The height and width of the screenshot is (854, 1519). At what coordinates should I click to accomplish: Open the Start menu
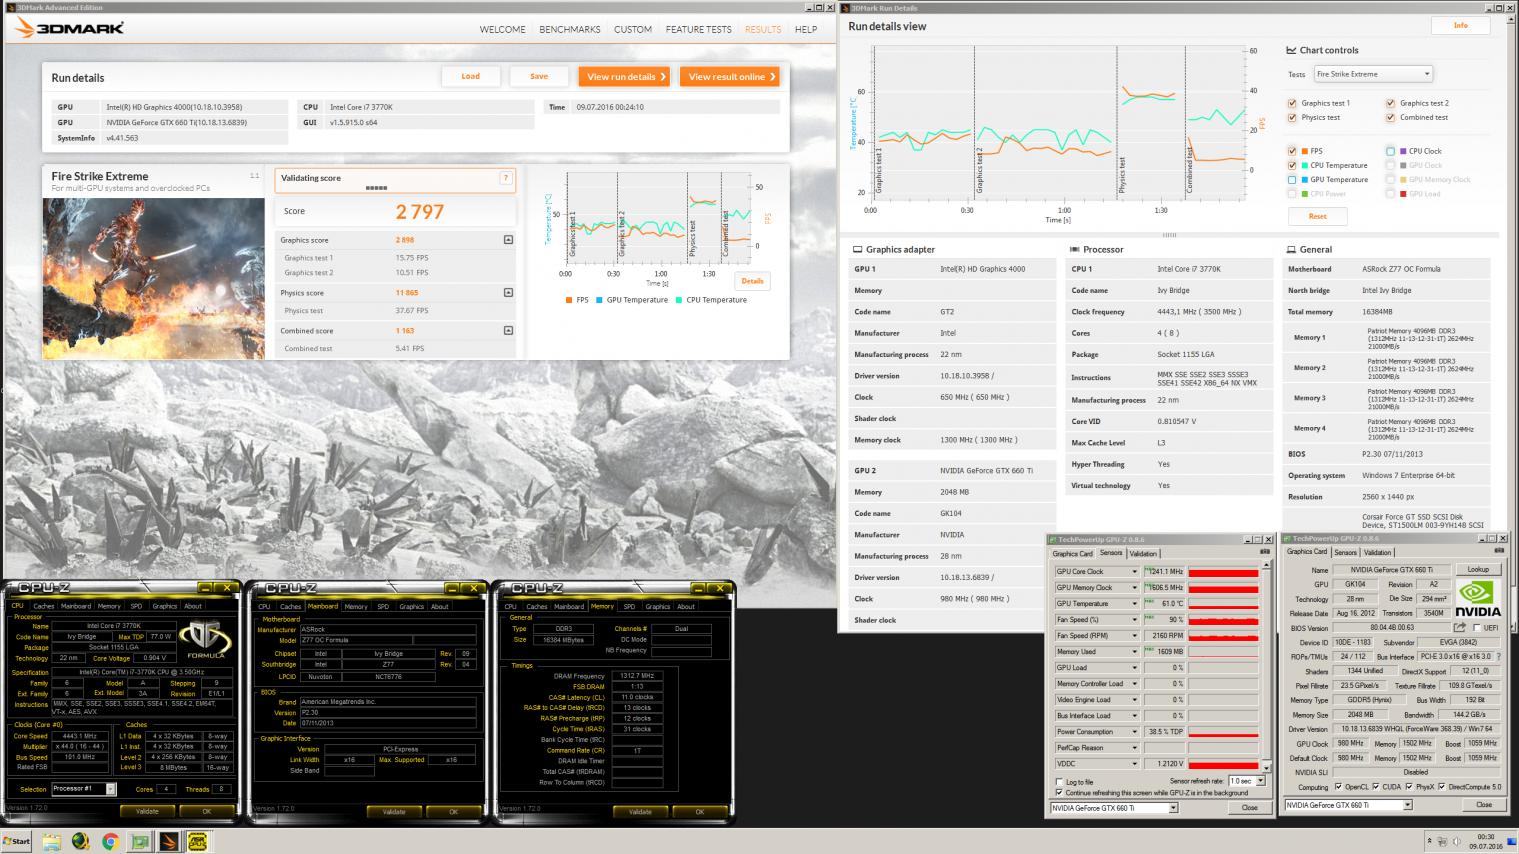(x=17, y=842)
